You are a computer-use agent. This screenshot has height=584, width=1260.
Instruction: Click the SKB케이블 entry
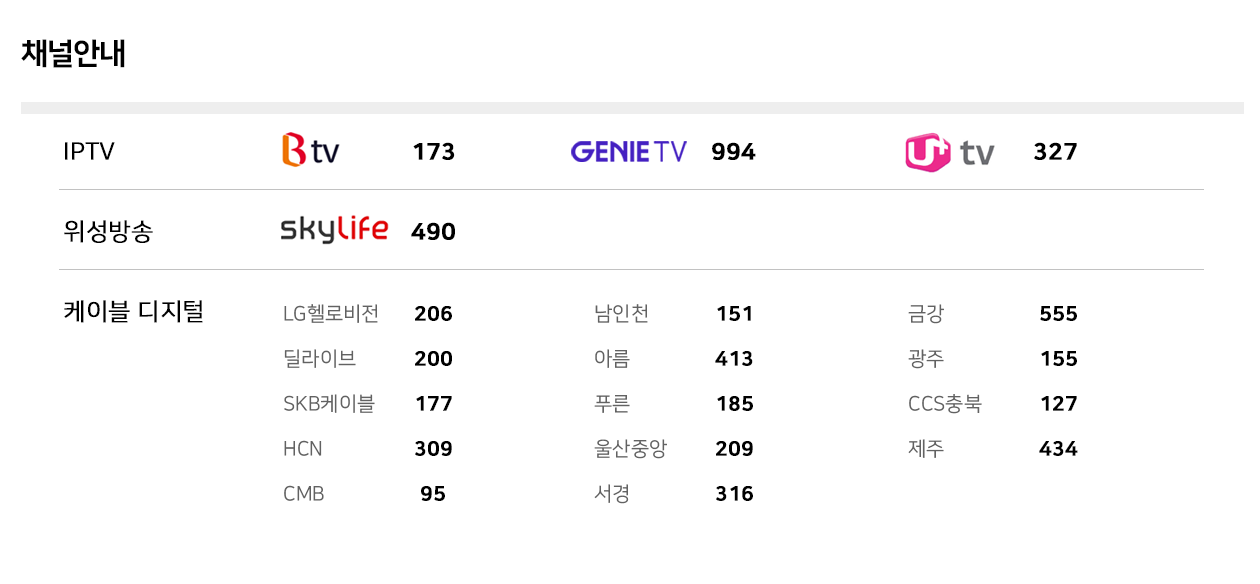coord(329,404)
